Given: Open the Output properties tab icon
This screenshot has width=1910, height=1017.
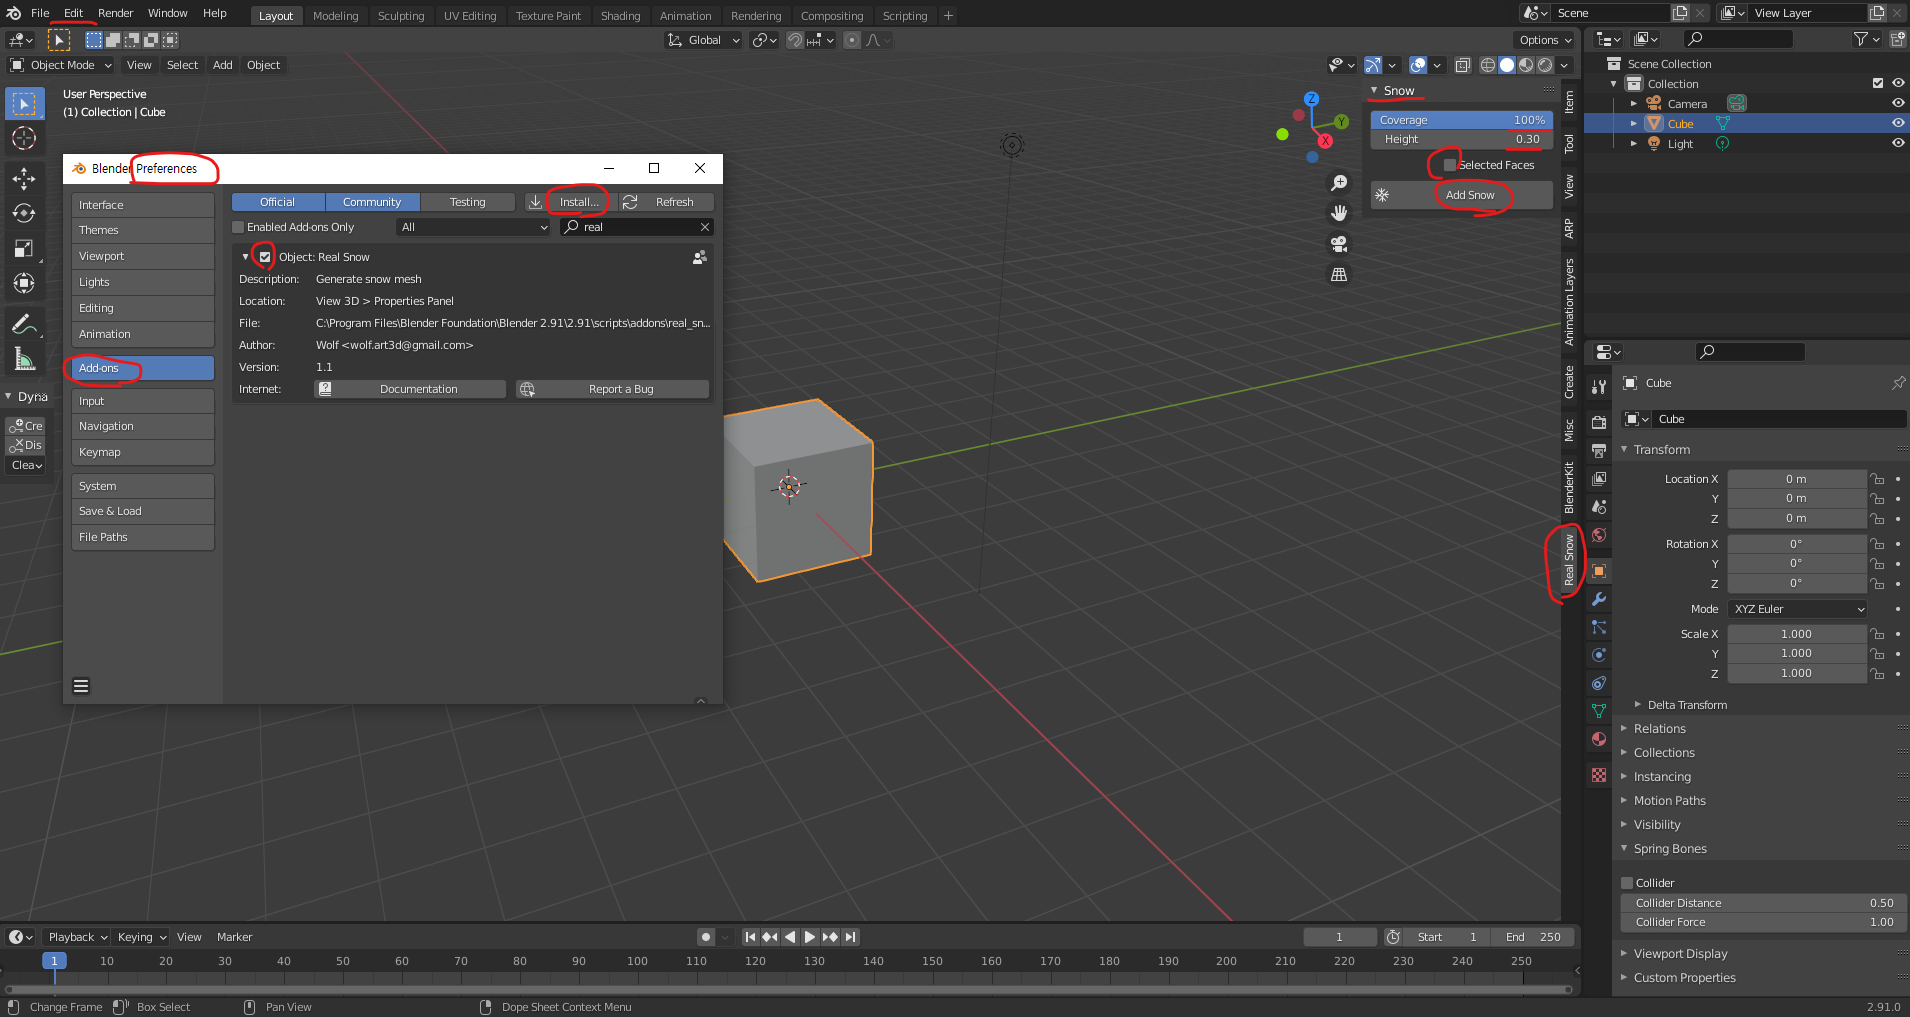Looking at the screenshot, I should tap(1599, 451).
